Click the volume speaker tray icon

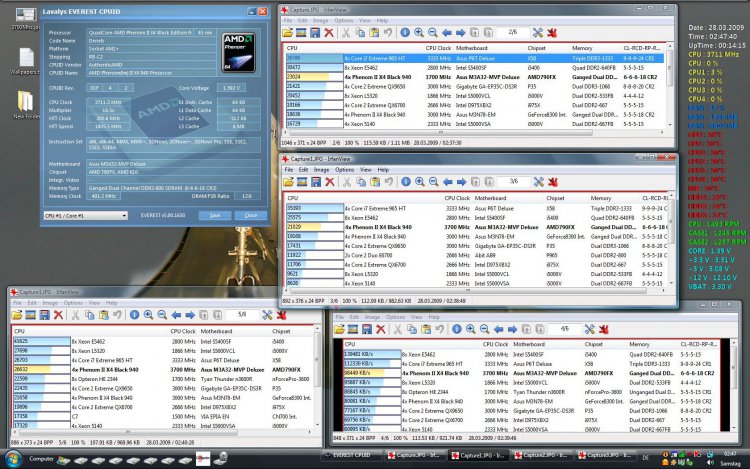click(711, 462)
